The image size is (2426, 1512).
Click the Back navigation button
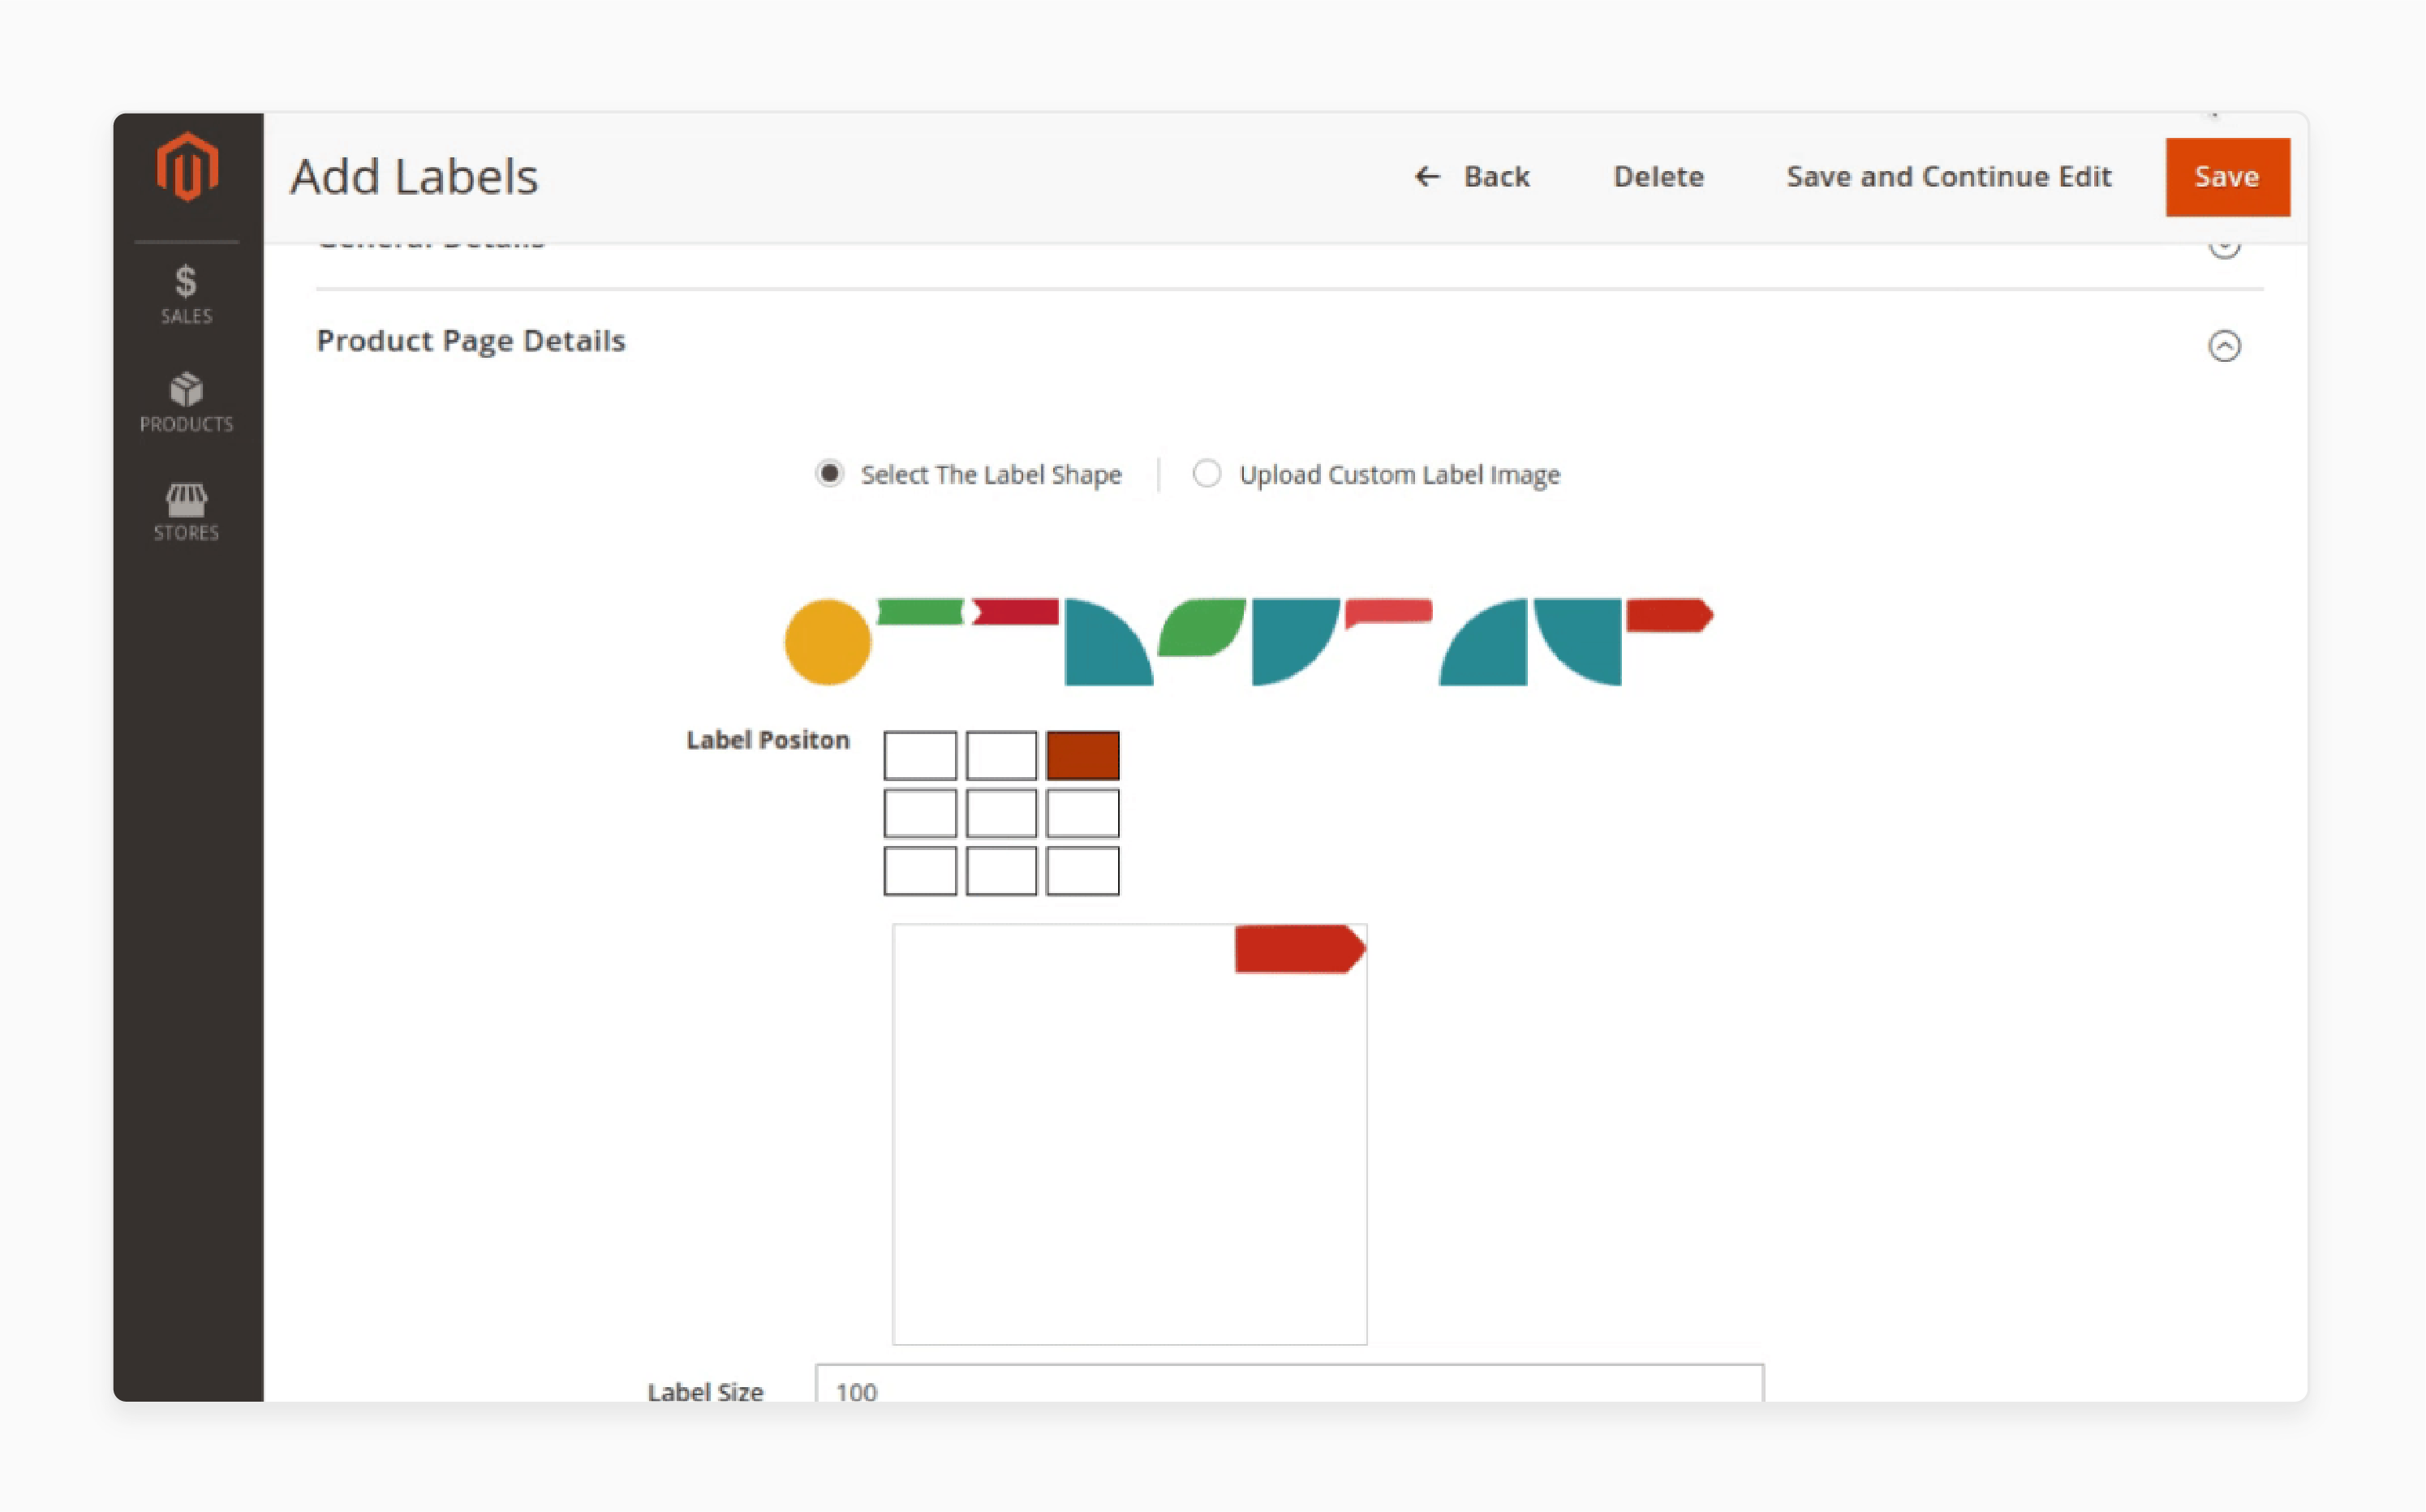[1472, 174]
